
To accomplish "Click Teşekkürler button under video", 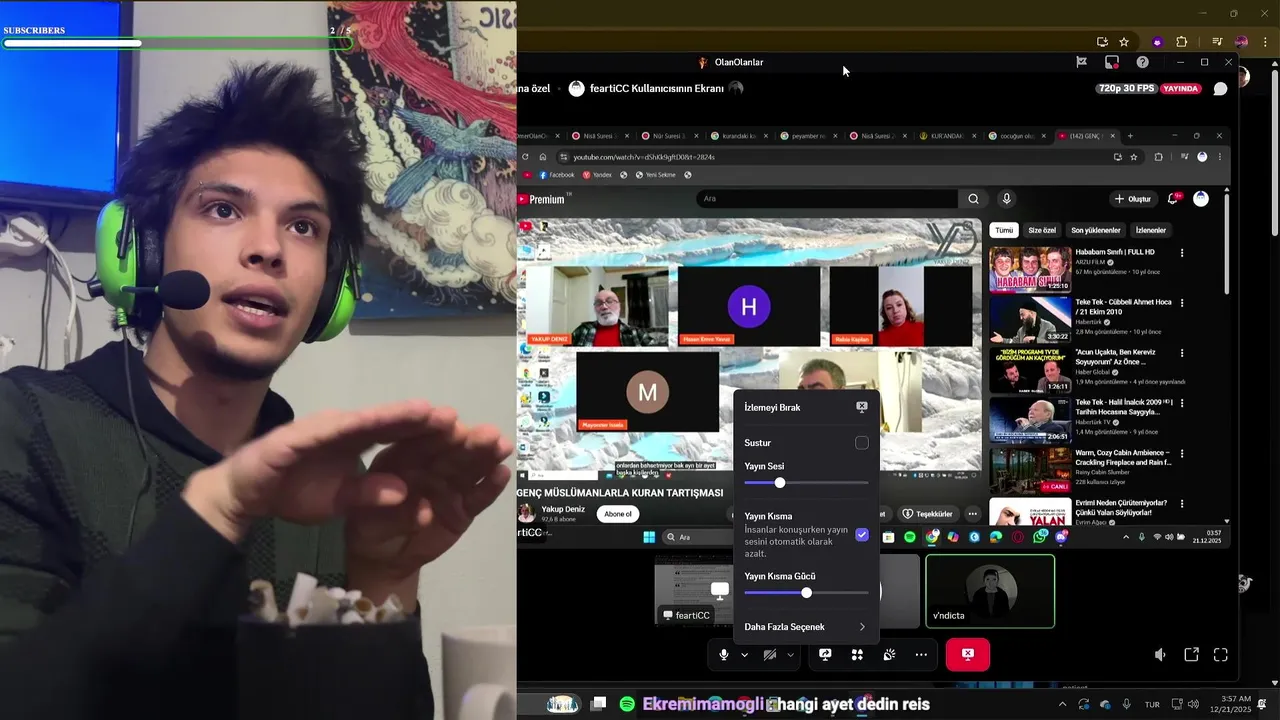I will pyautogui.click(x=927, y=514).
